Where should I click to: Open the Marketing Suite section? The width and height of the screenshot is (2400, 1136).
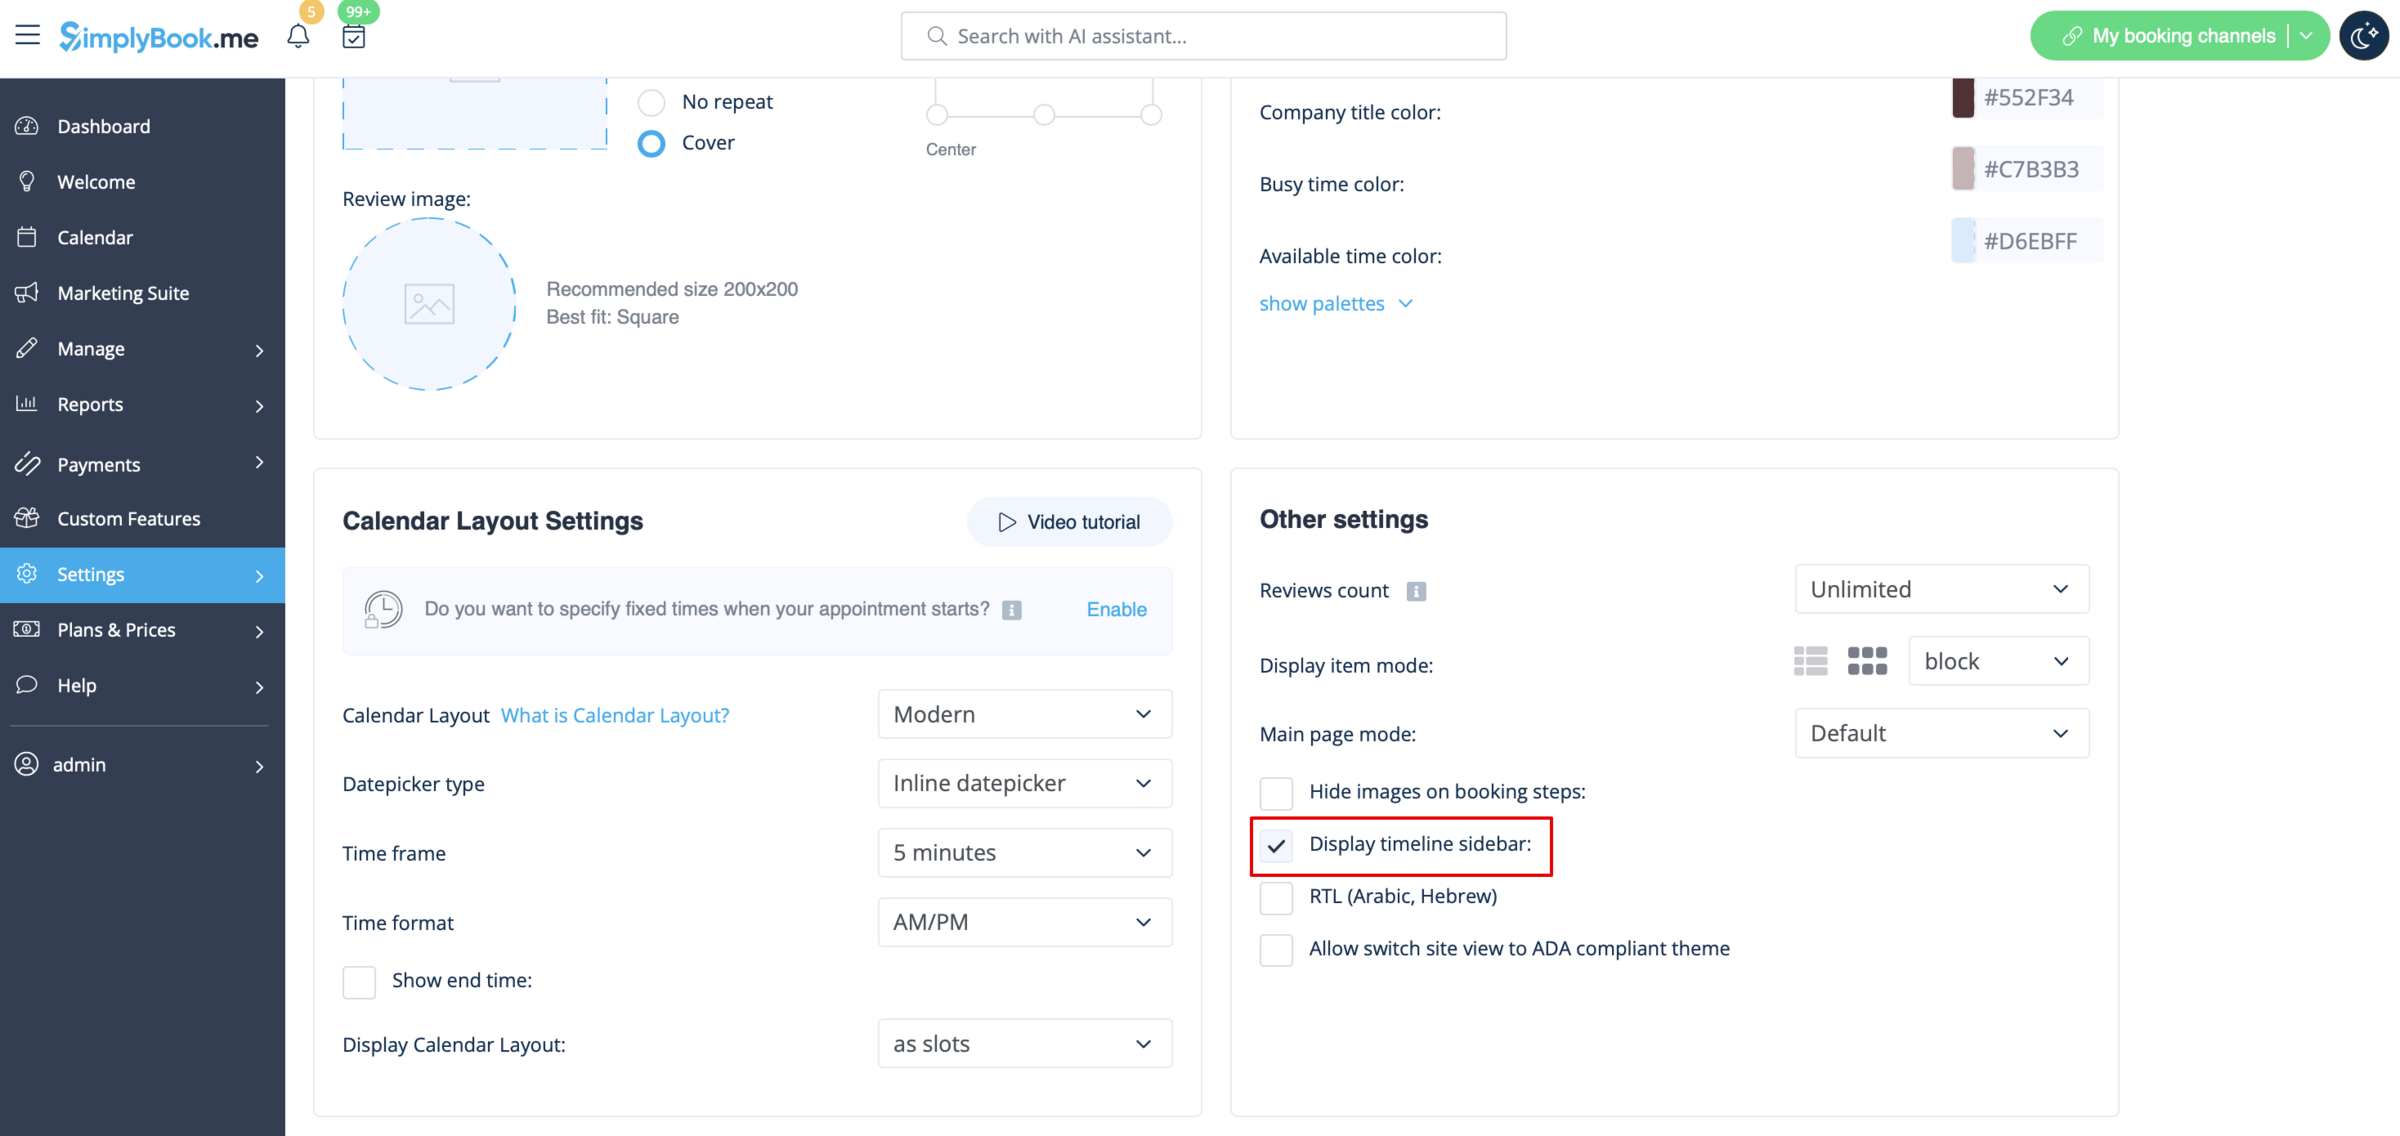pyautogui.click(x=123, y=293)
